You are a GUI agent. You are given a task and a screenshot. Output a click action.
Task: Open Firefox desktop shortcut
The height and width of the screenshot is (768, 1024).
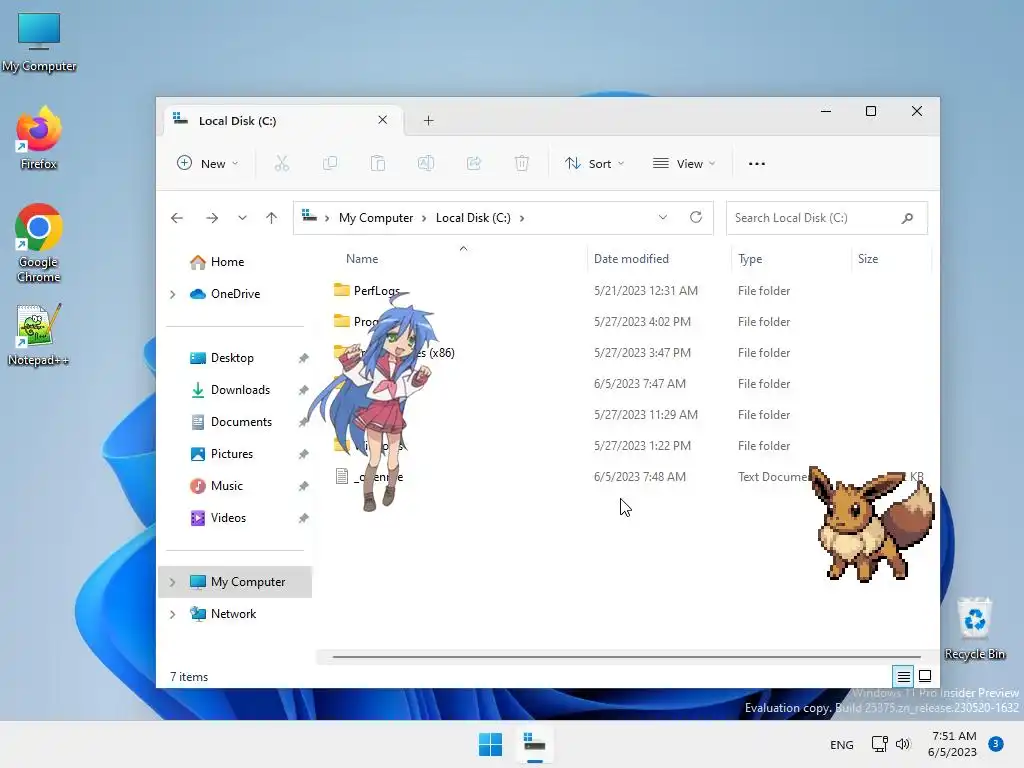click(39, 138)
